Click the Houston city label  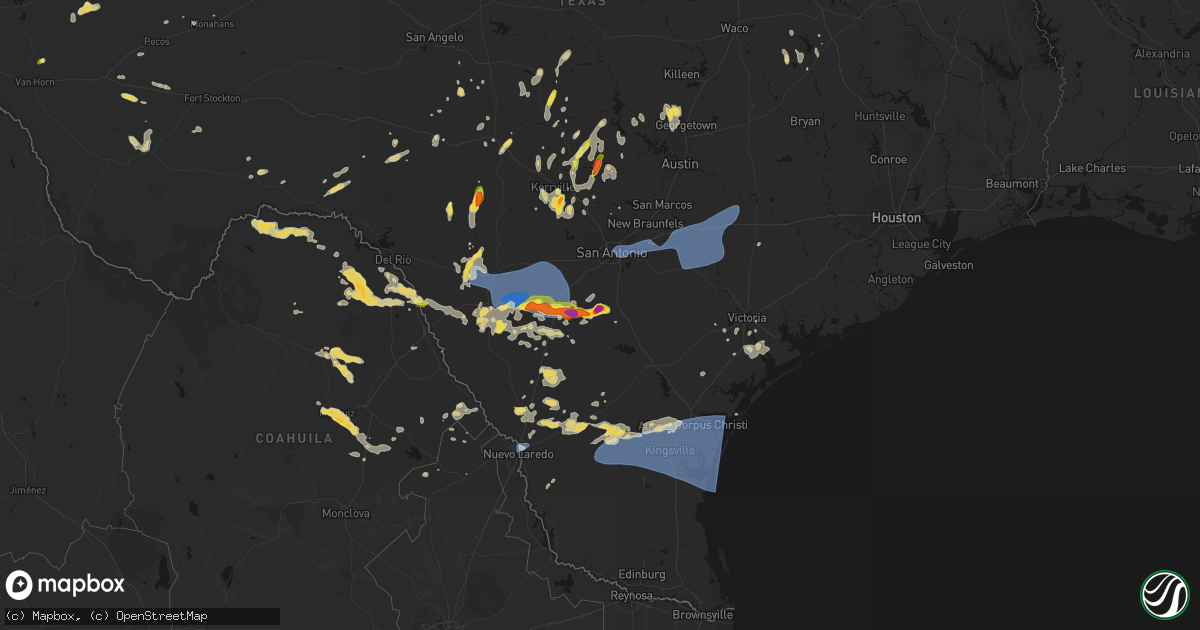pyautogui.click(x=896, y=217)
